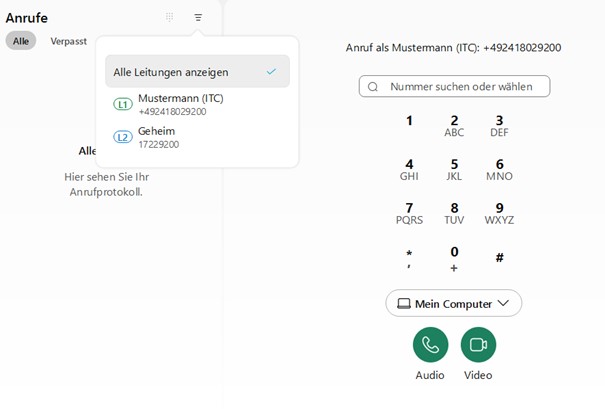Start a video call with camera icon
This screenshot has height=409, width=605.
478,345
